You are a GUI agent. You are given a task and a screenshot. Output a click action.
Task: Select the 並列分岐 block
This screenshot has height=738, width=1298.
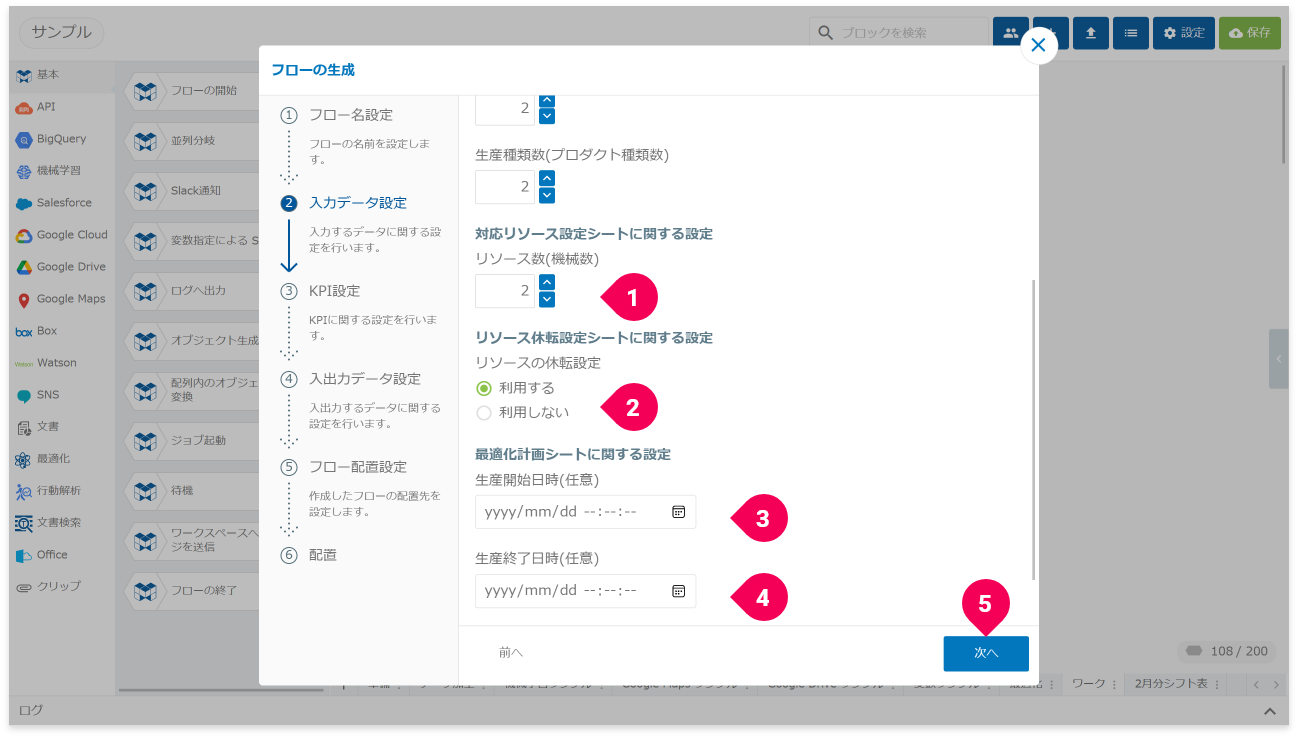point(192,141)
